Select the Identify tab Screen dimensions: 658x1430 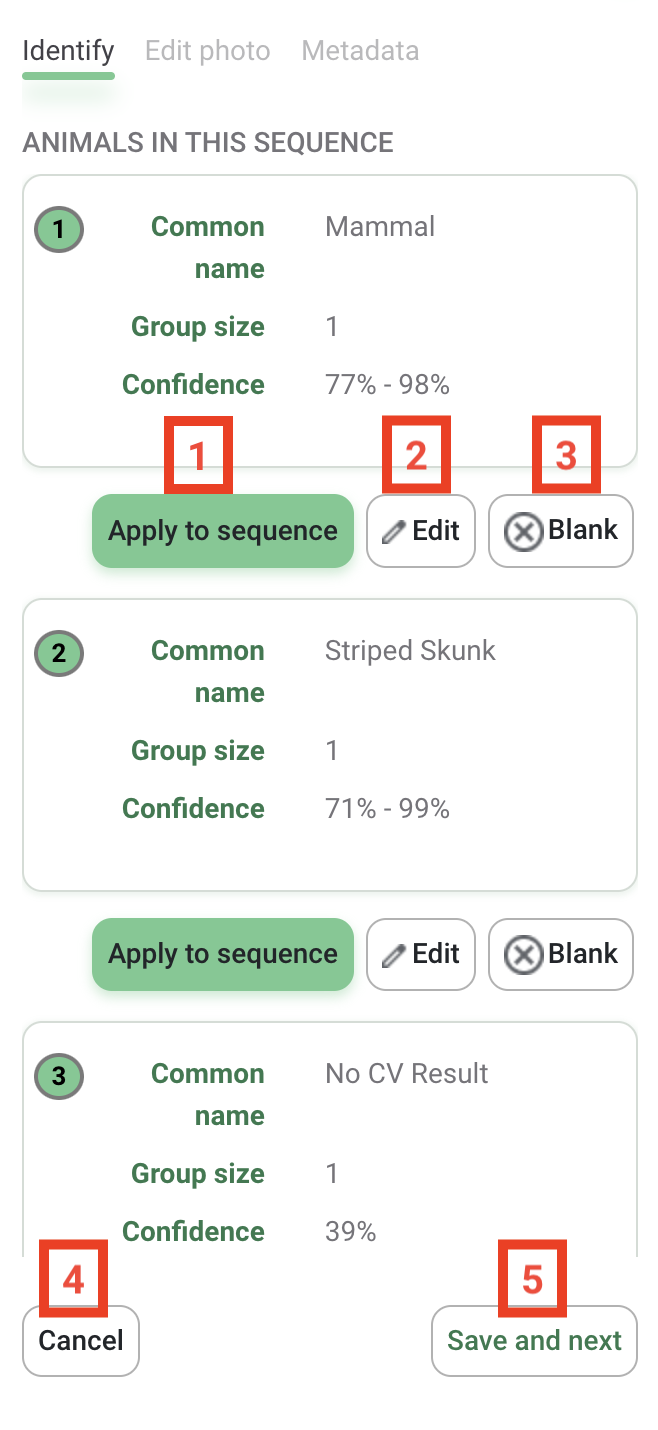pyautogui.click(x=69, y=51)
